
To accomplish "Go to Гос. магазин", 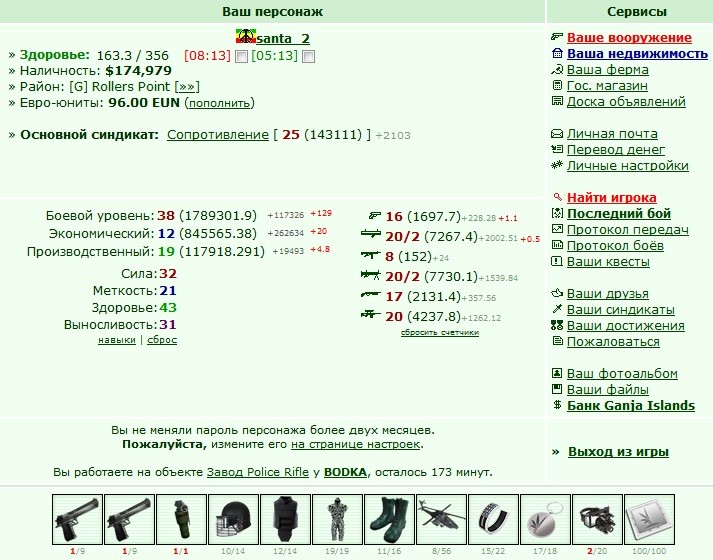I will [607, 85].
